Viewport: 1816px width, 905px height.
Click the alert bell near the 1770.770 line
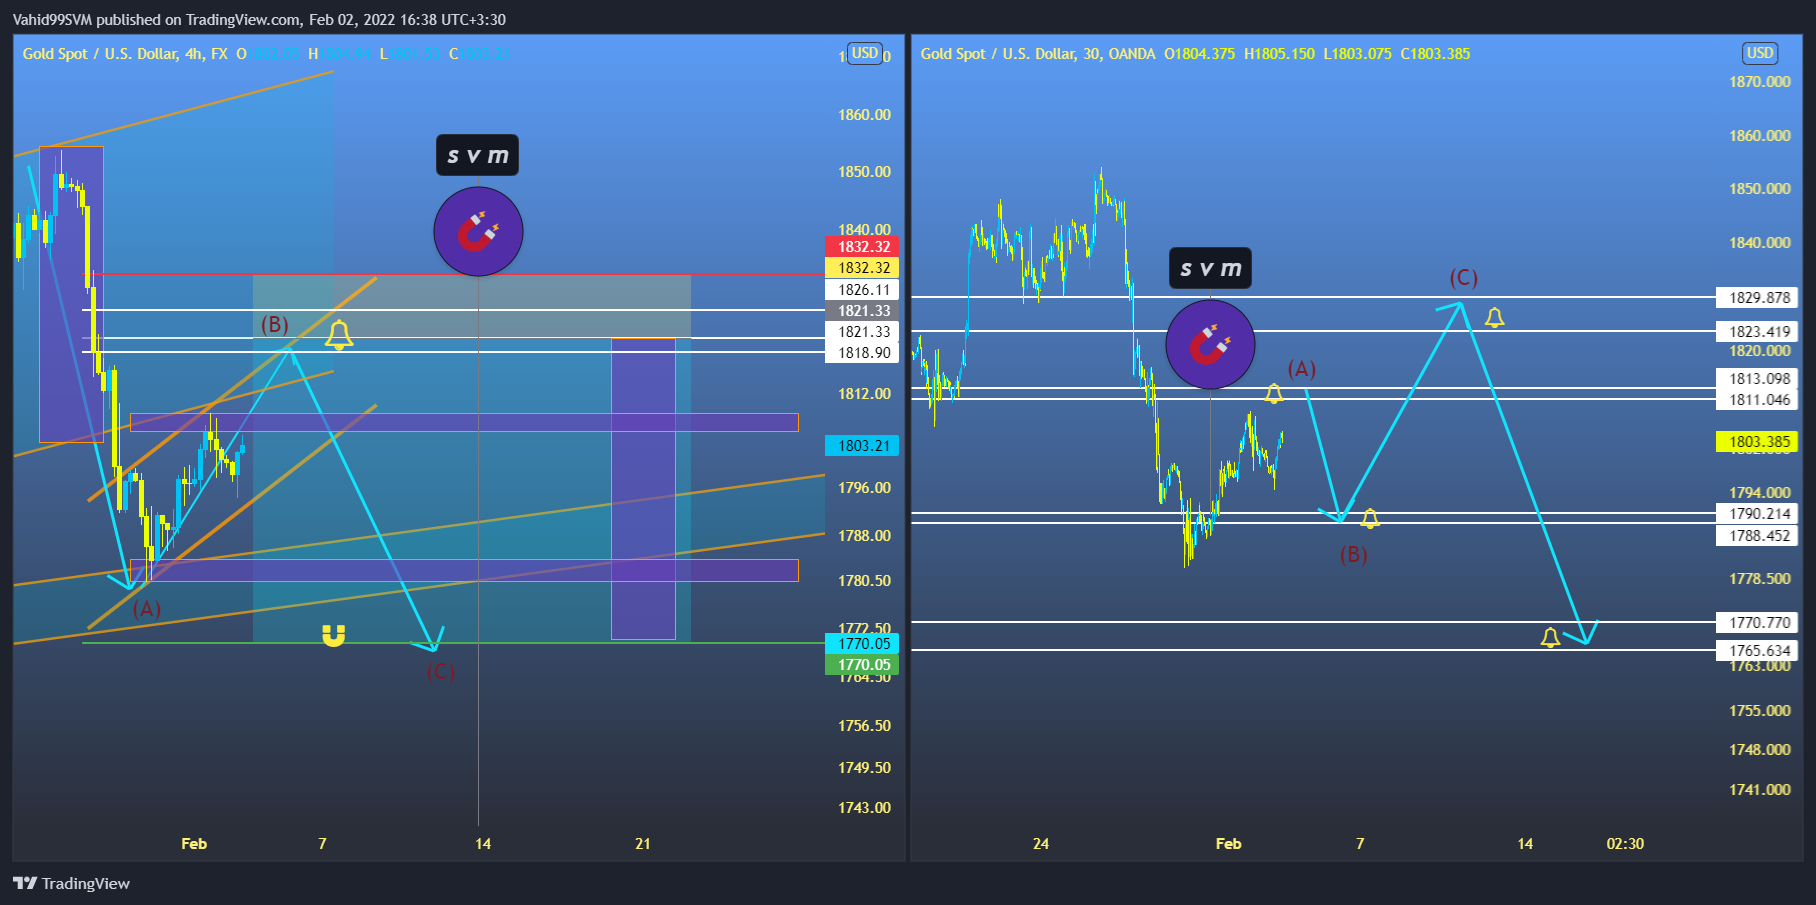tap(1550, 637)
